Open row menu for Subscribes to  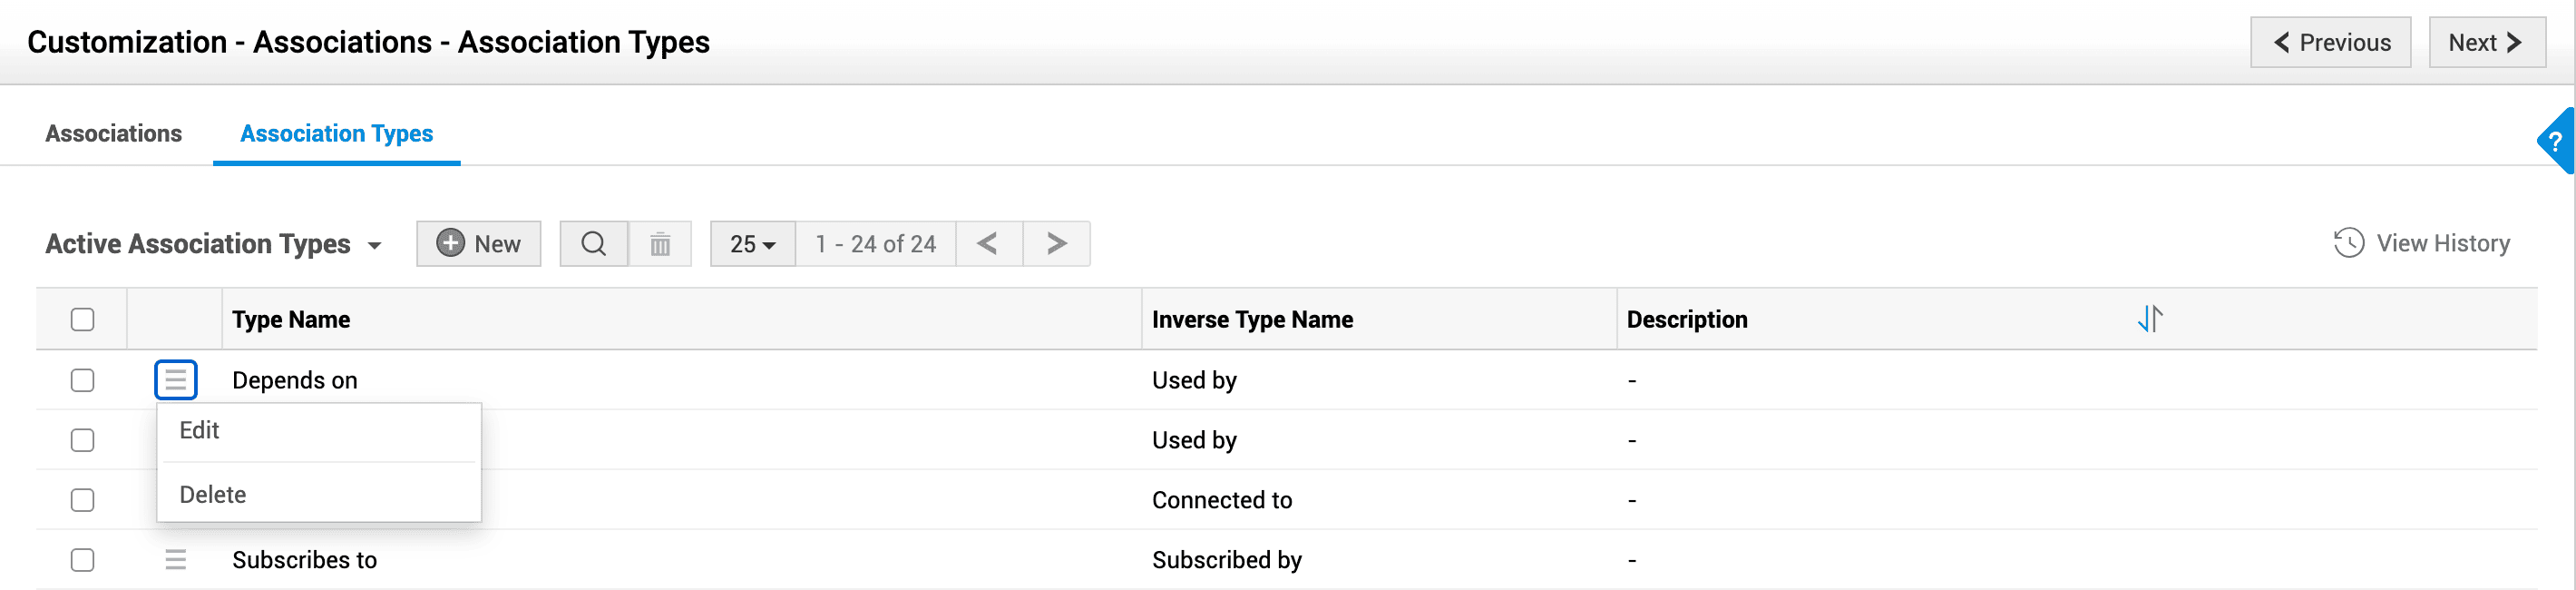176,560
